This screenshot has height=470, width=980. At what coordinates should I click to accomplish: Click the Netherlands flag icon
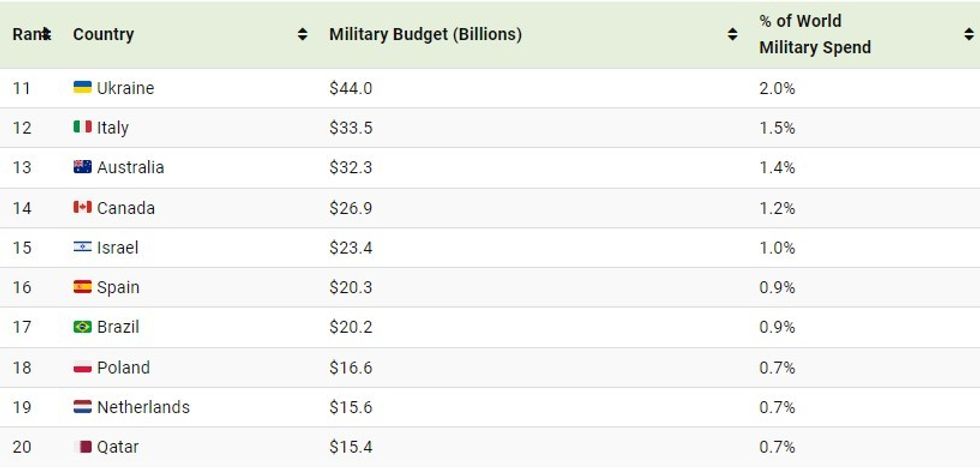(82, 407)
